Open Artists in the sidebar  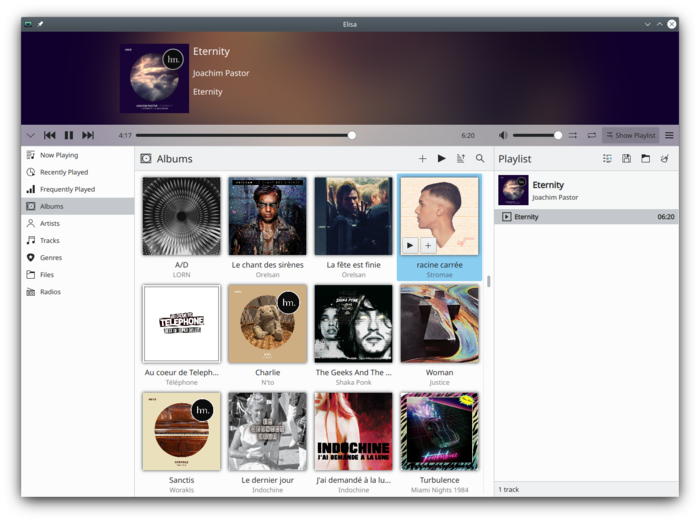50,223
